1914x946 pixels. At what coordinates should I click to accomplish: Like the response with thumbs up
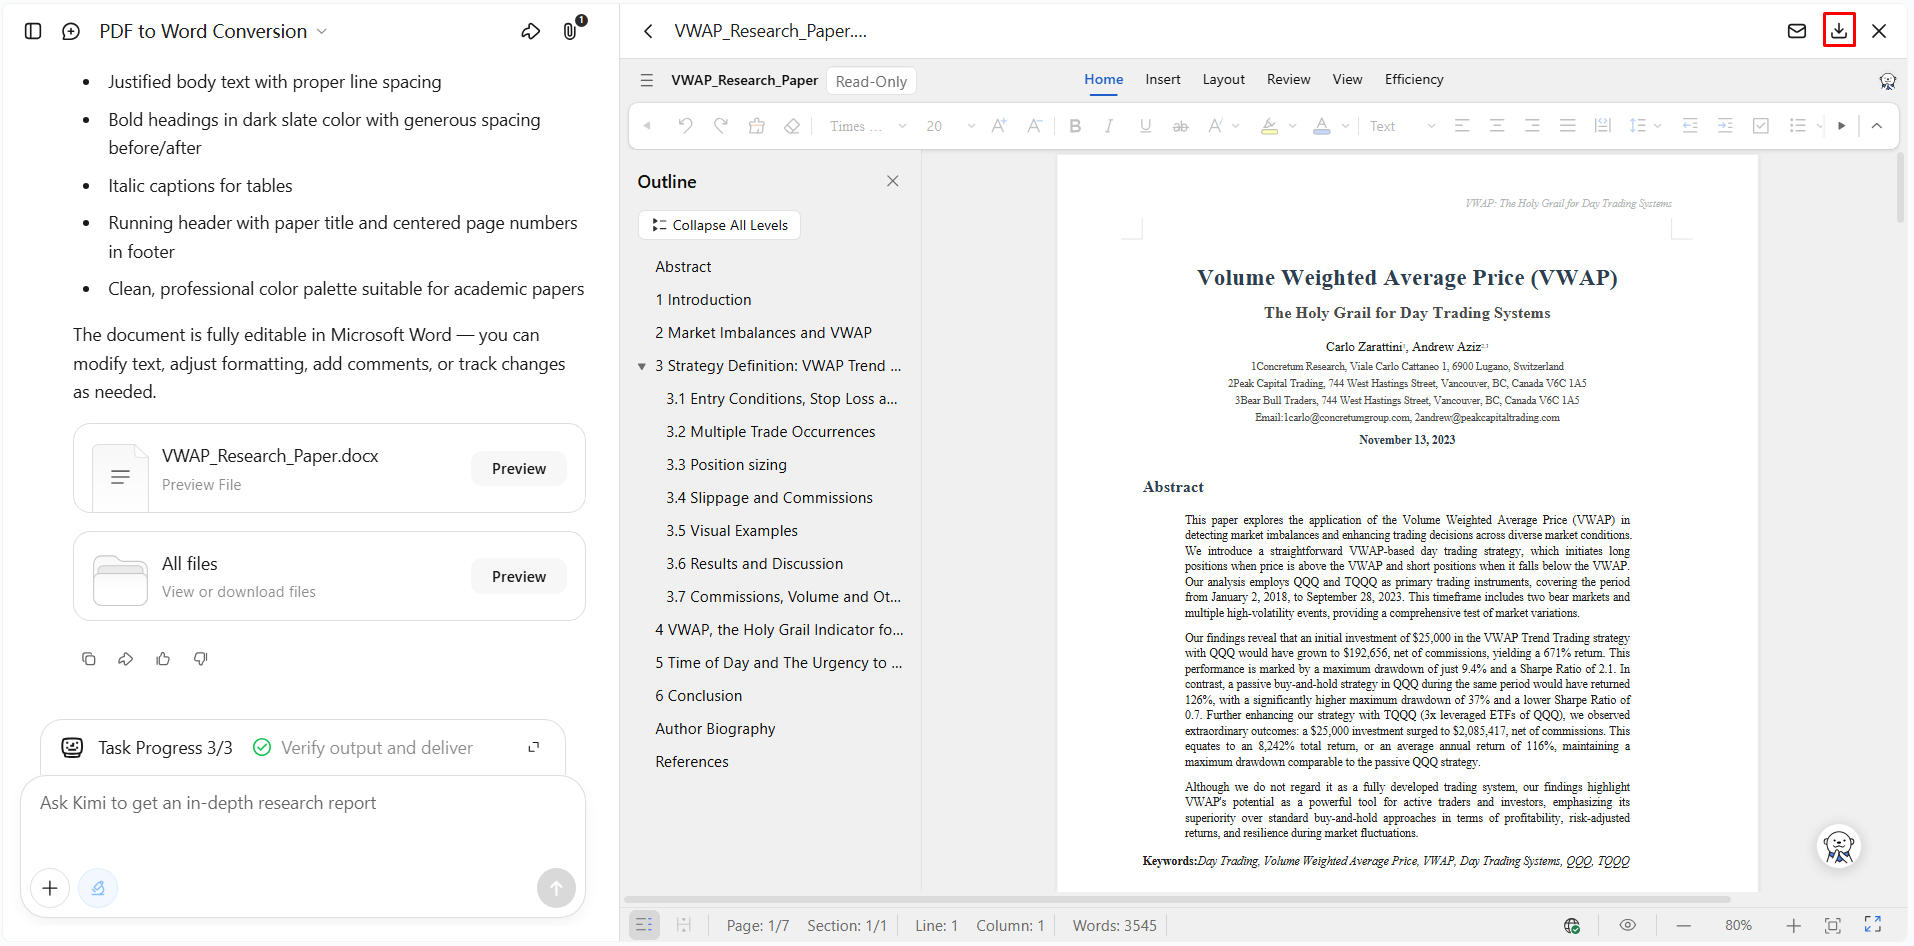(x=163, y=659)
